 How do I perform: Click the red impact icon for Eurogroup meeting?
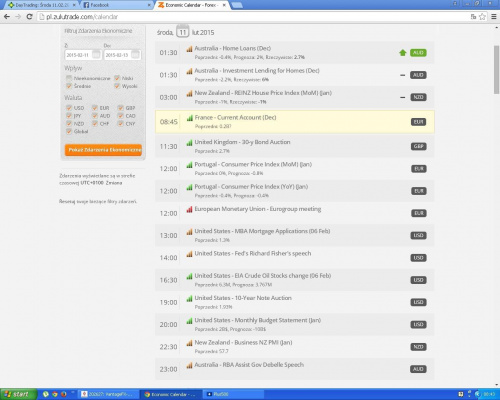click(189, 209)
